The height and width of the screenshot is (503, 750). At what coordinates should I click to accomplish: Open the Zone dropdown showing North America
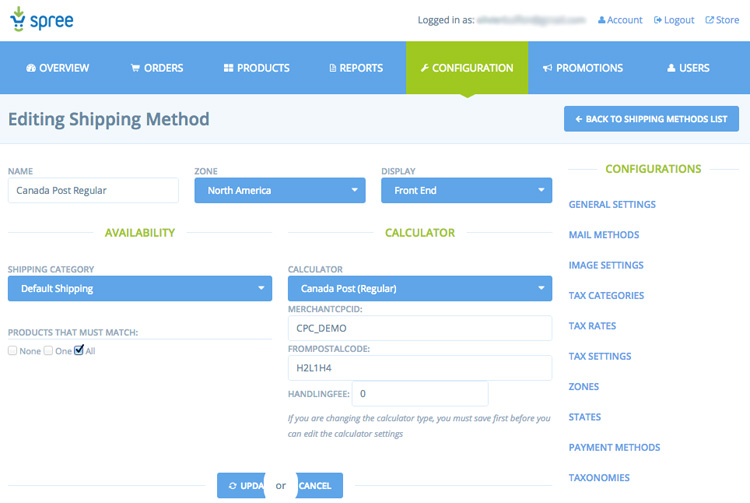(280, 190)
